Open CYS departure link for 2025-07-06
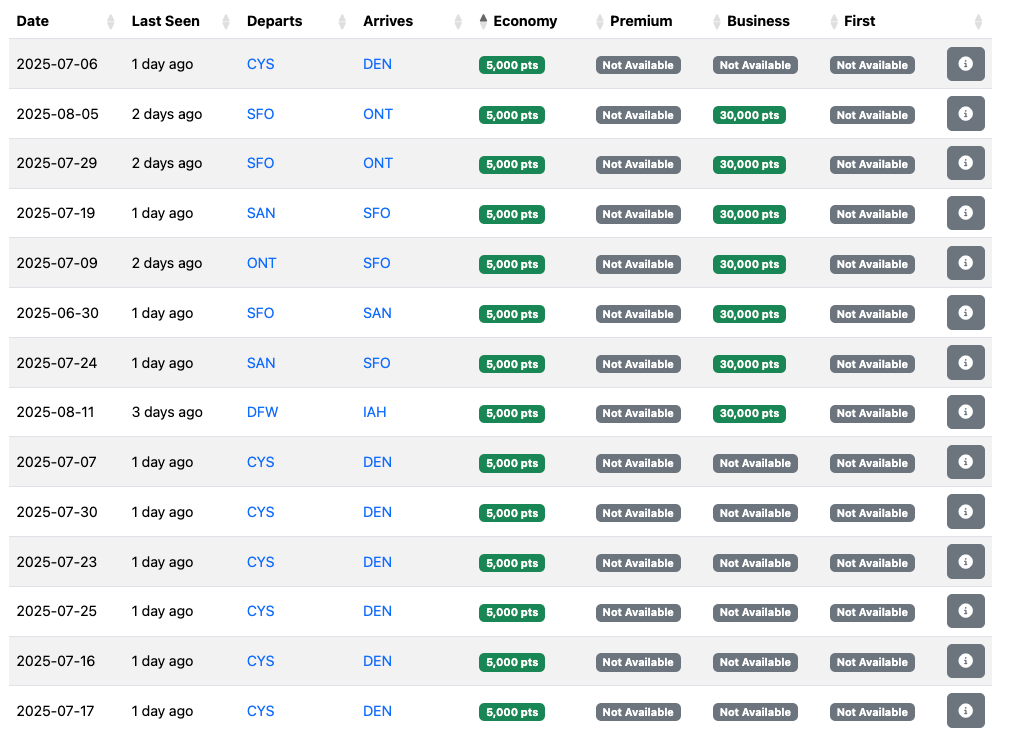Viewport: 1009px width, 735px height. point(261,64)
